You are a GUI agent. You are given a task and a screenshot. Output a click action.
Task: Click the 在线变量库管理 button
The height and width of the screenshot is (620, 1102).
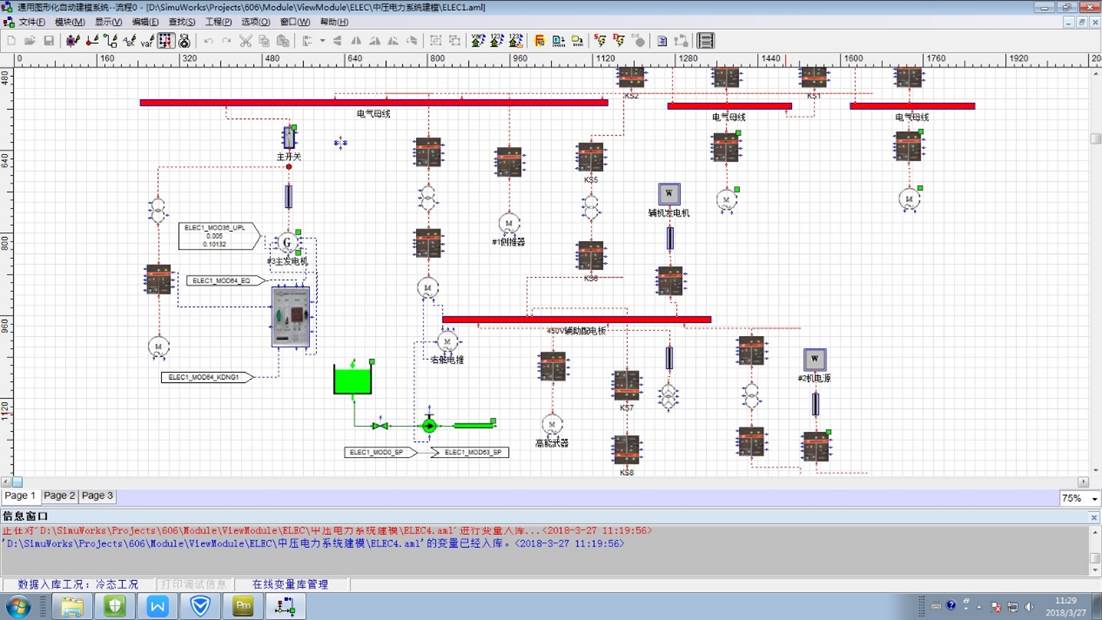pyautogui.click(x=289, y=584)
